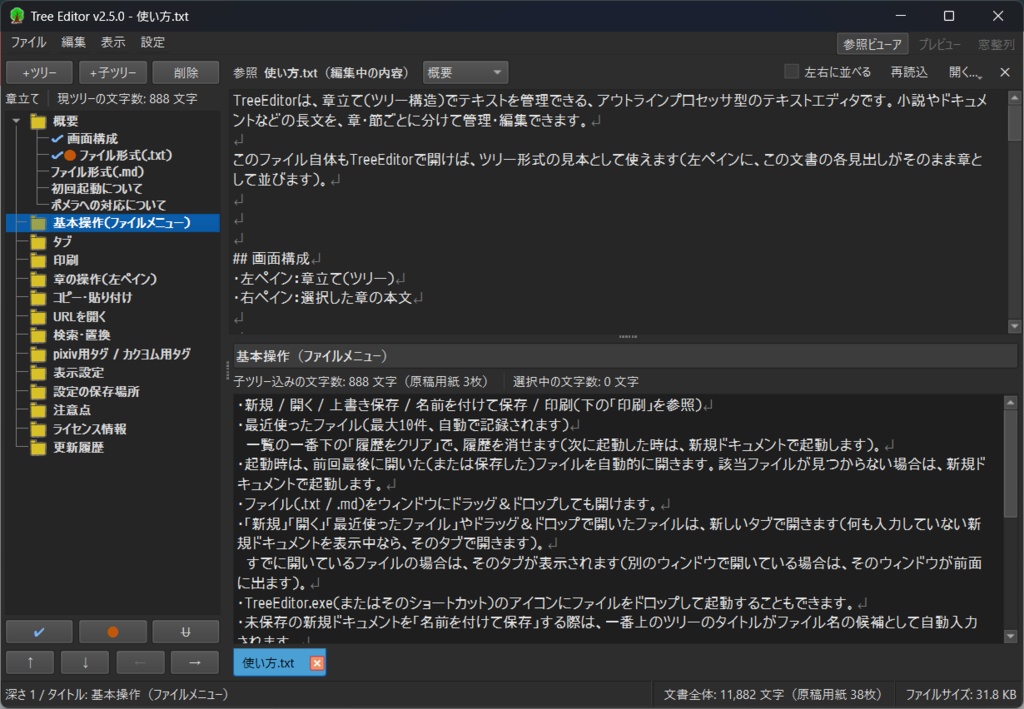Select ポメラへの対応について tree item
Viewport: 1024px width, 709px height.
[x=108, y=205]
